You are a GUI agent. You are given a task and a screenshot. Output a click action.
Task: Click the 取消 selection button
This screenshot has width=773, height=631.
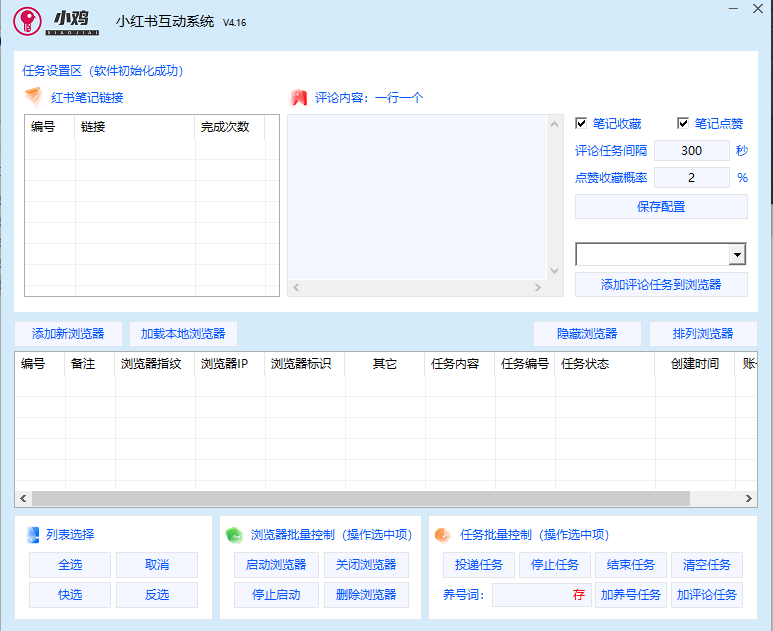(x=157, y=565)
